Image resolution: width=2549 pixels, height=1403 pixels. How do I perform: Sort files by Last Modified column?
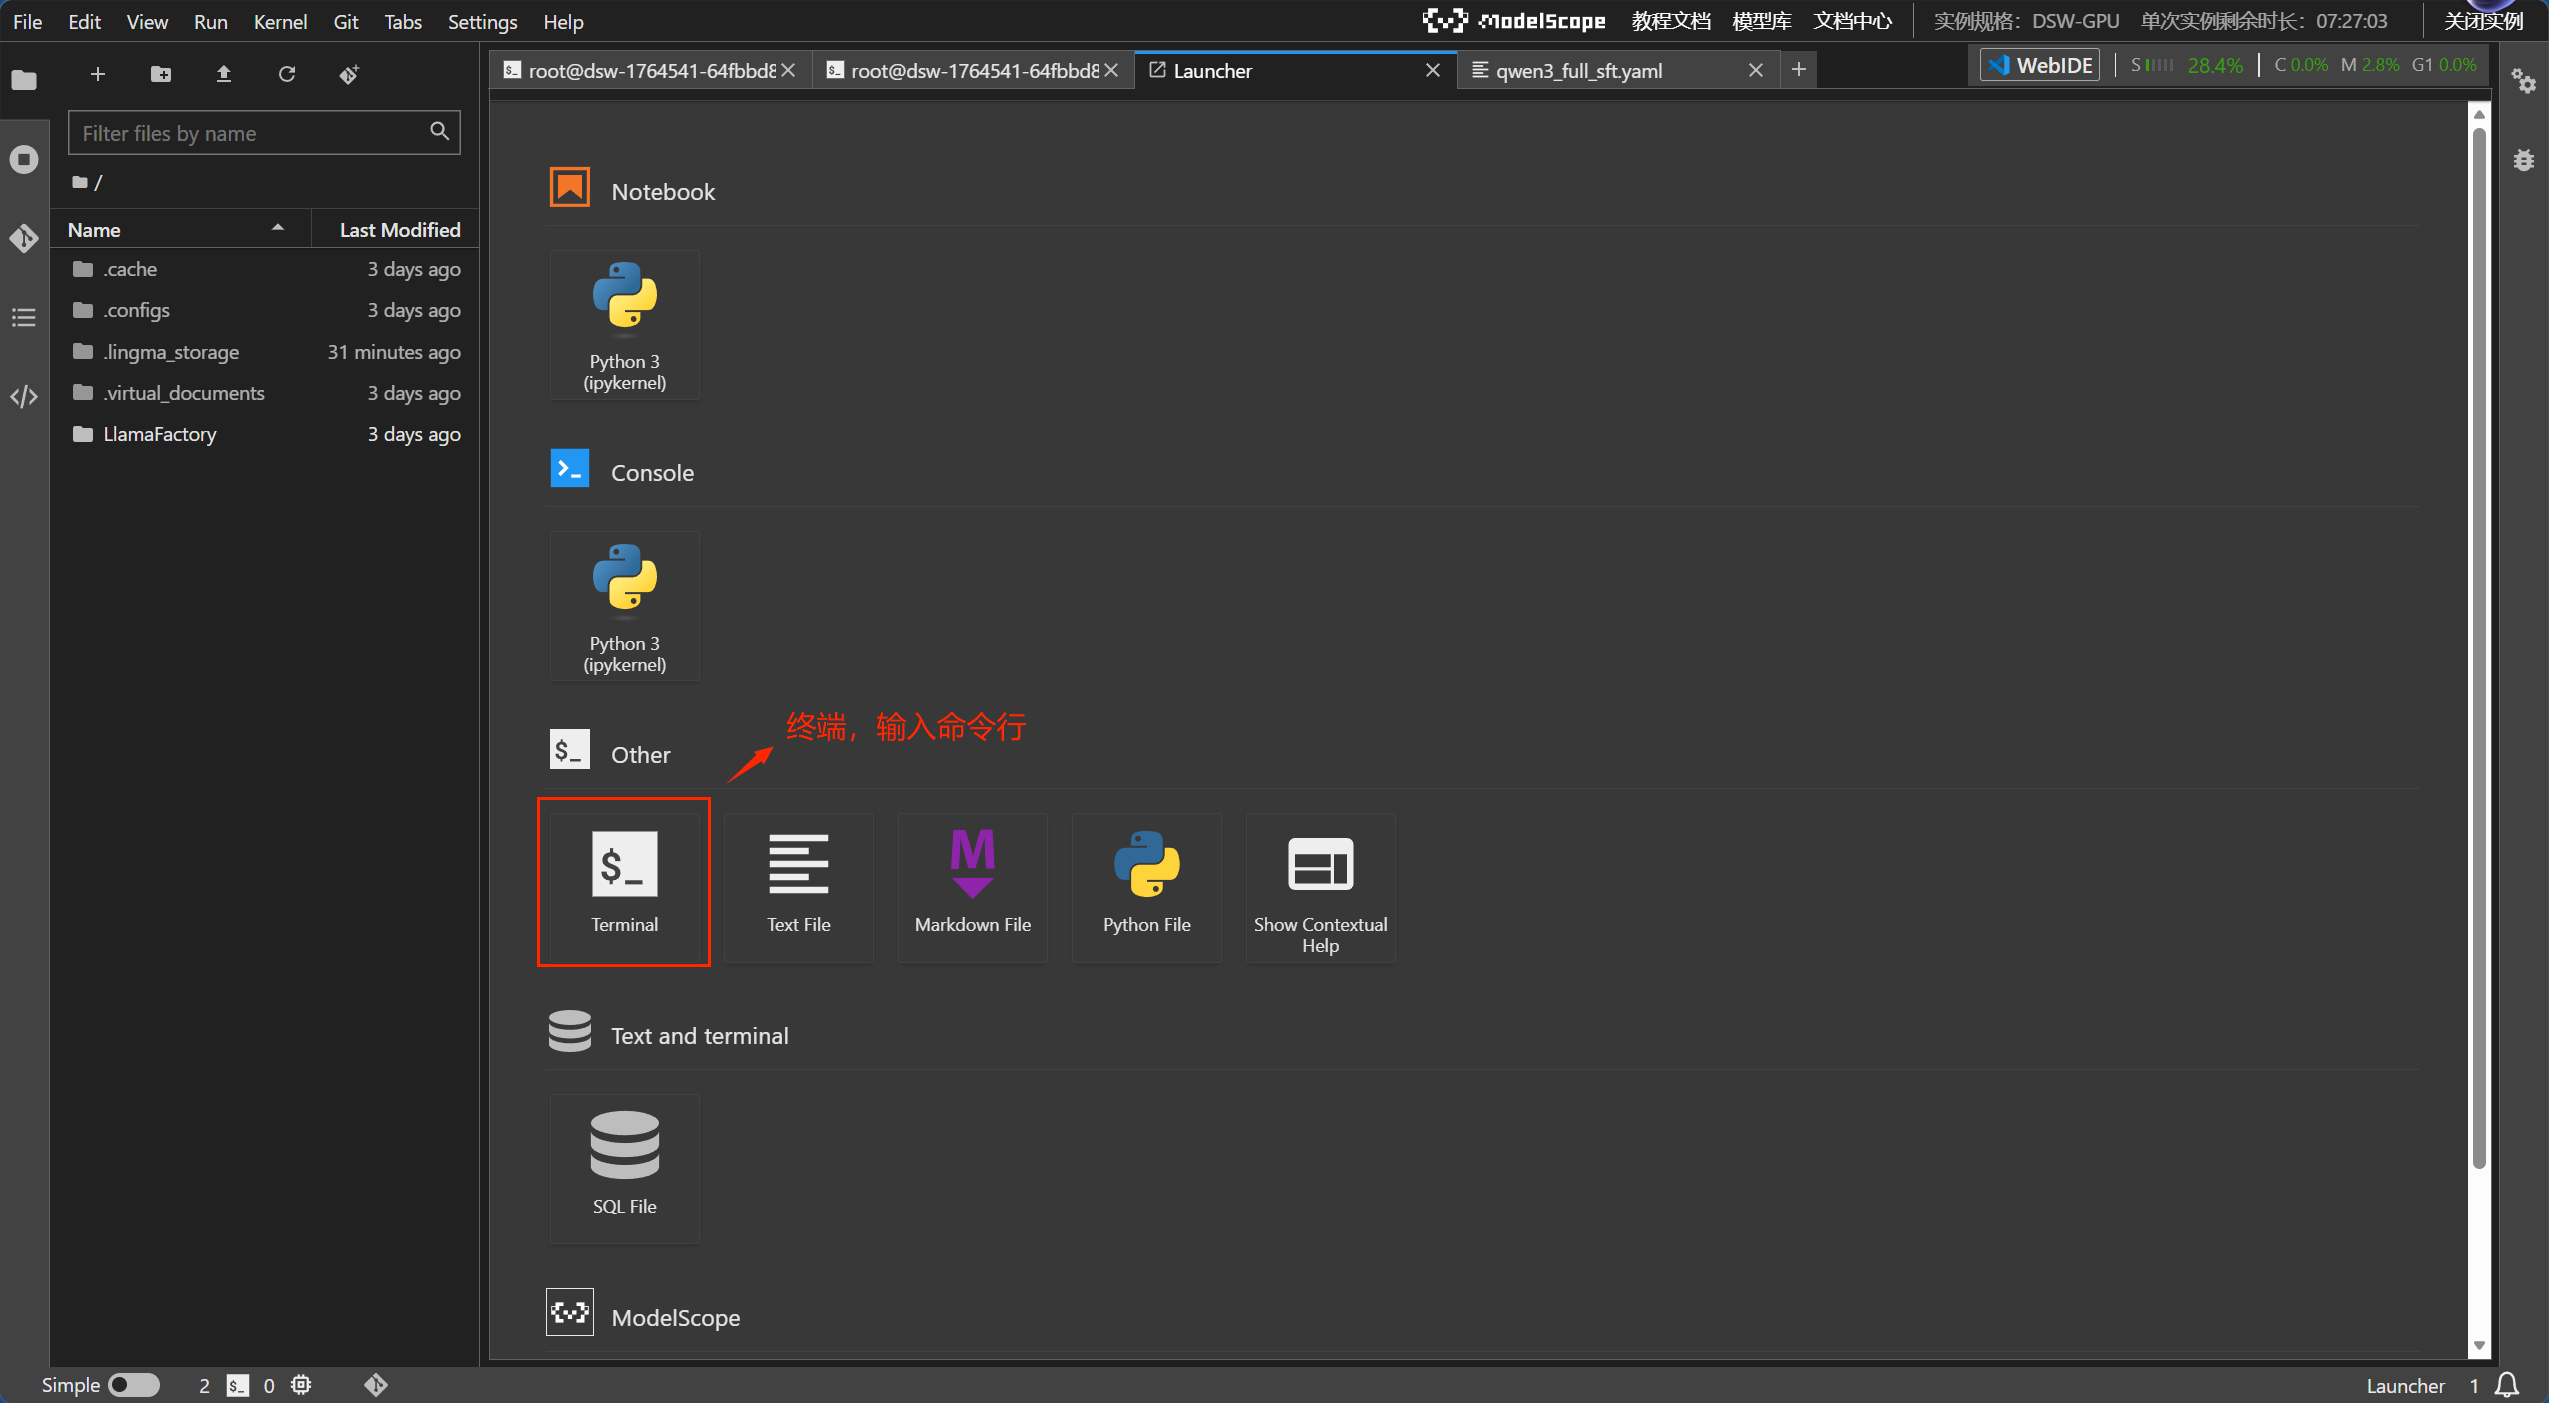point(399,230)
